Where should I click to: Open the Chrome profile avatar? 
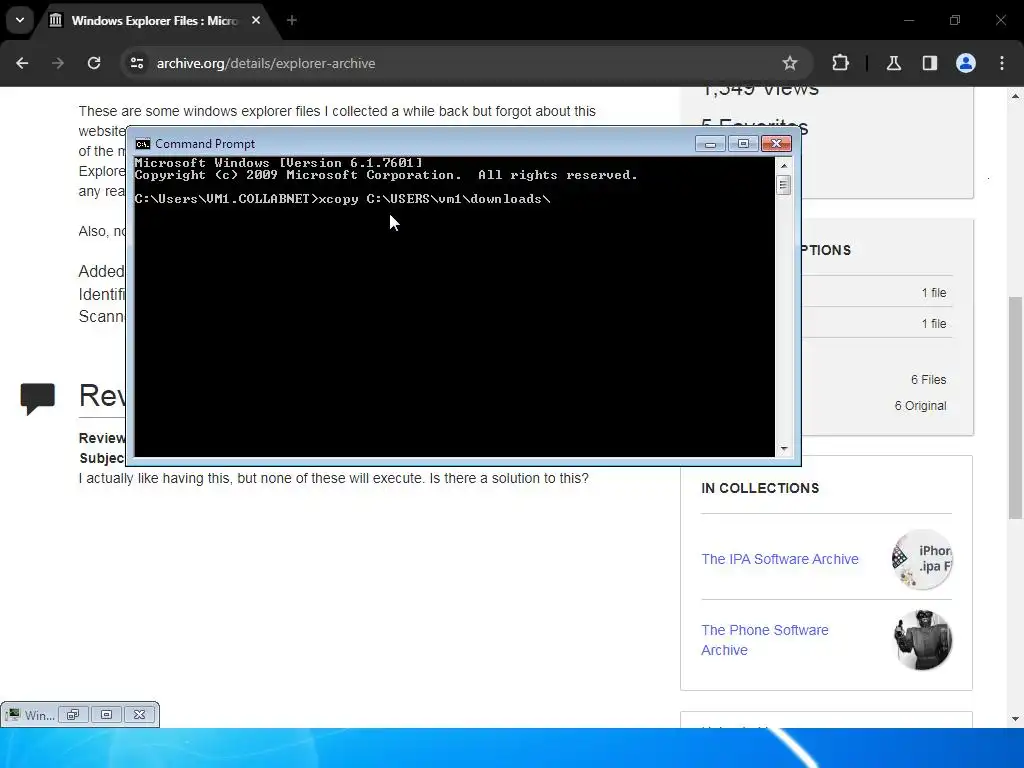pos(966,63)
